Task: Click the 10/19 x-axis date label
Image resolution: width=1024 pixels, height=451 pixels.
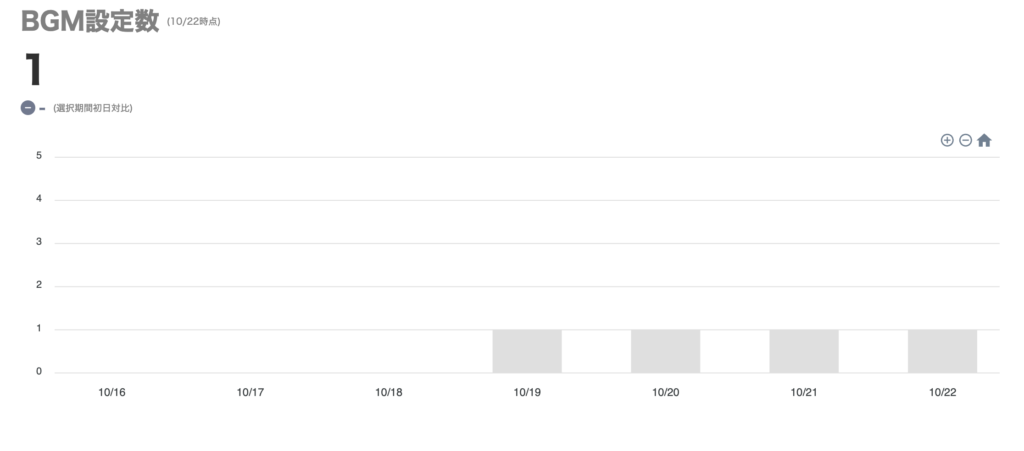Action: (527, 393)
